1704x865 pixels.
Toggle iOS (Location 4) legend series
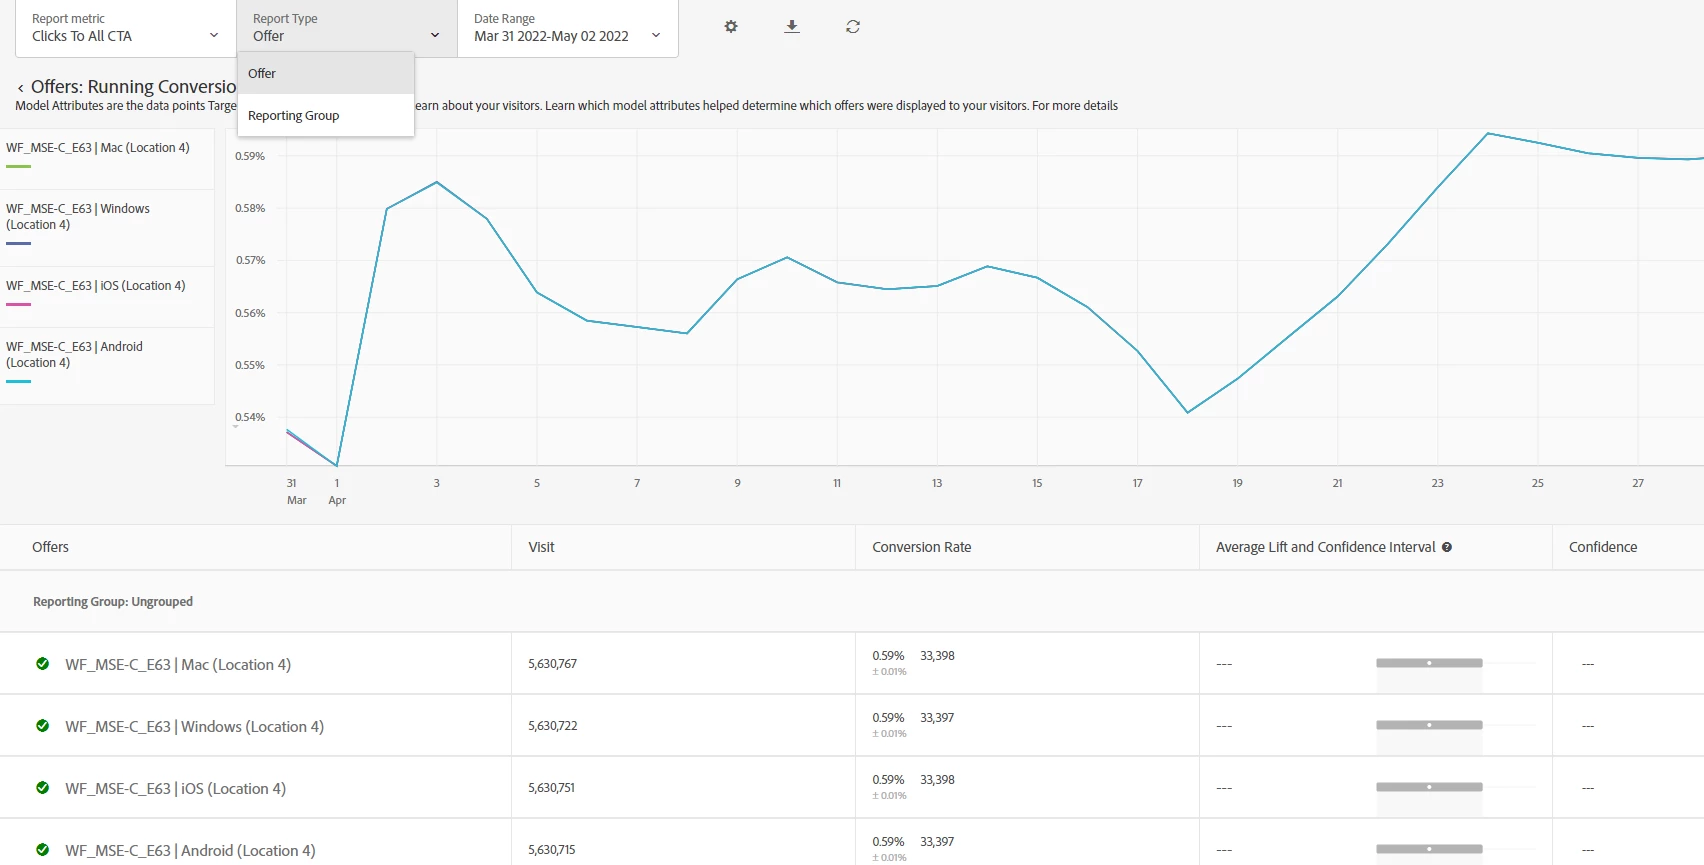click(x=106, y=297)
